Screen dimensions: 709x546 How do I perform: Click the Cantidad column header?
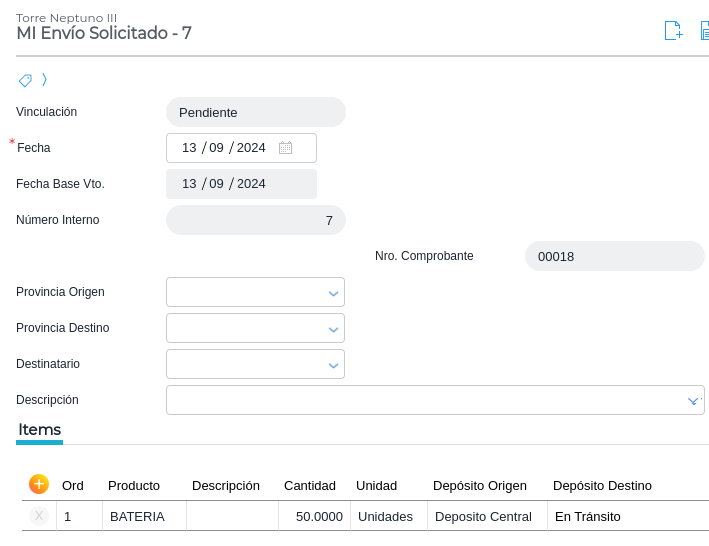pos(310,486)
